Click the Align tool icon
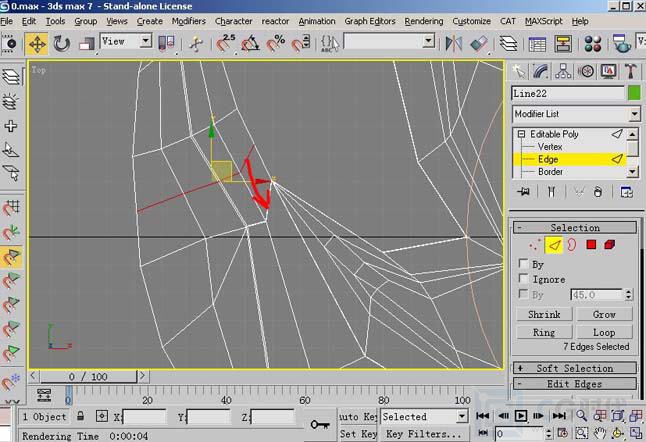Image resolution: width=646 pixels, height=442 pixels. (479, 44)
